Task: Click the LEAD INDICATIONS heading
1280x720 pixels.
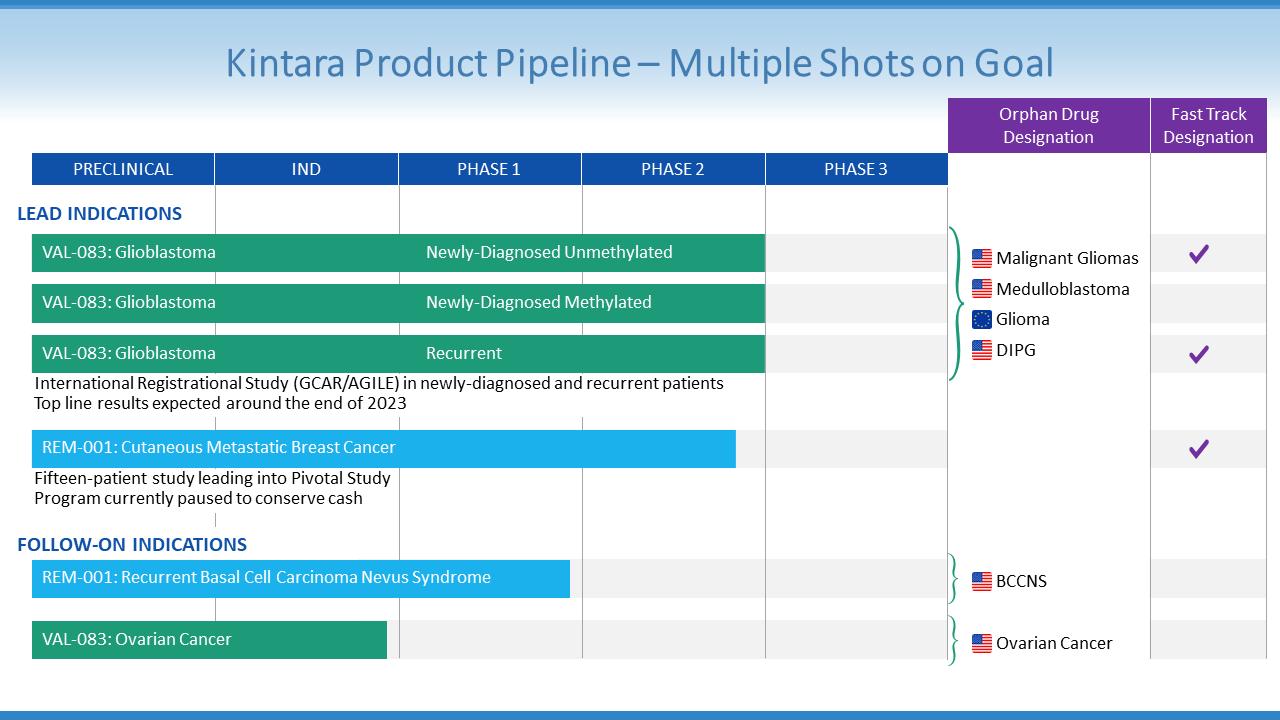Action: [100, 213]
